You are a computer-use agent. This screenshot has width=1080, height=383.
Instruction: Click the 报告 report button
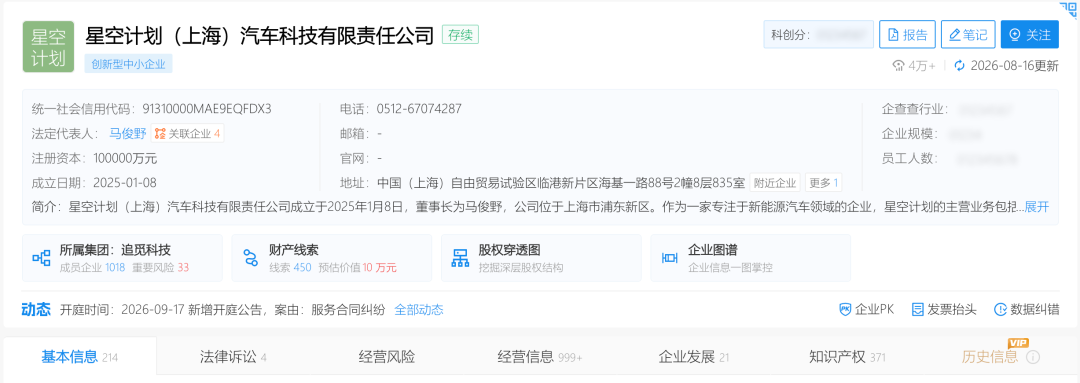click(907, 34)
